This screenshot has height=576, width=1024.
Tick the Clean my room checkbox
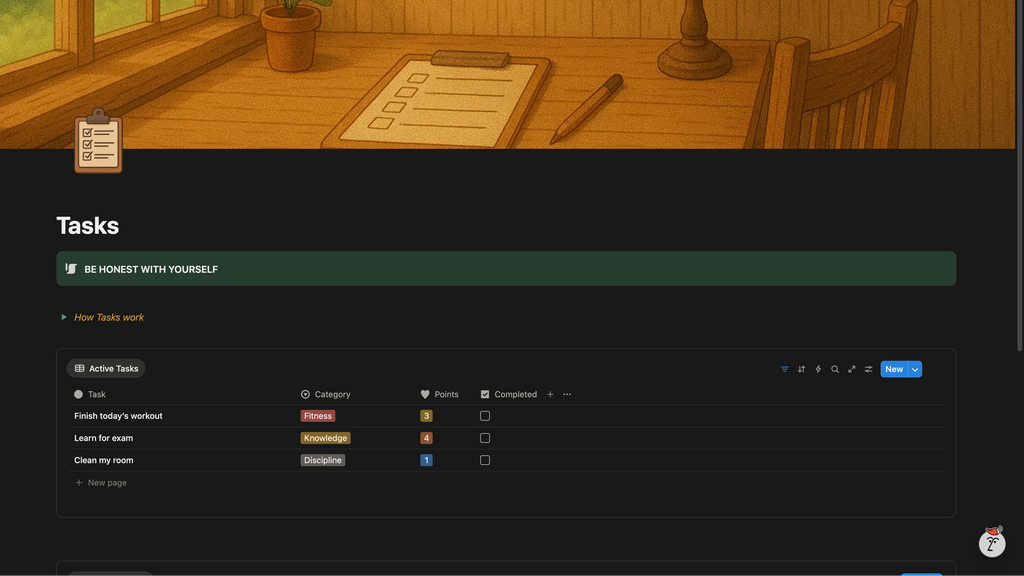[x=485, y=460]
